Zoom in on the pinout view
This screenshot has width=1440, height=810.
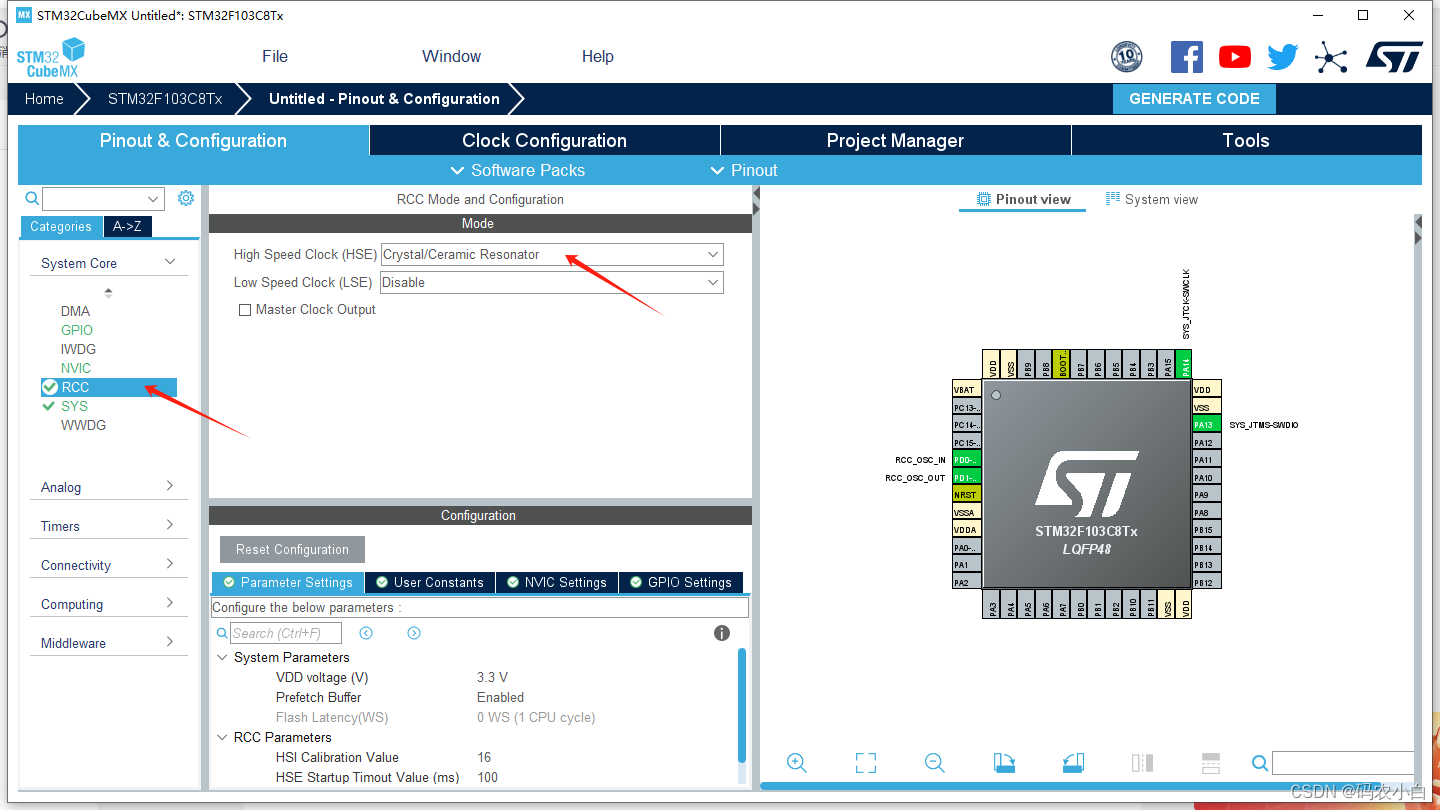(797, 763)
